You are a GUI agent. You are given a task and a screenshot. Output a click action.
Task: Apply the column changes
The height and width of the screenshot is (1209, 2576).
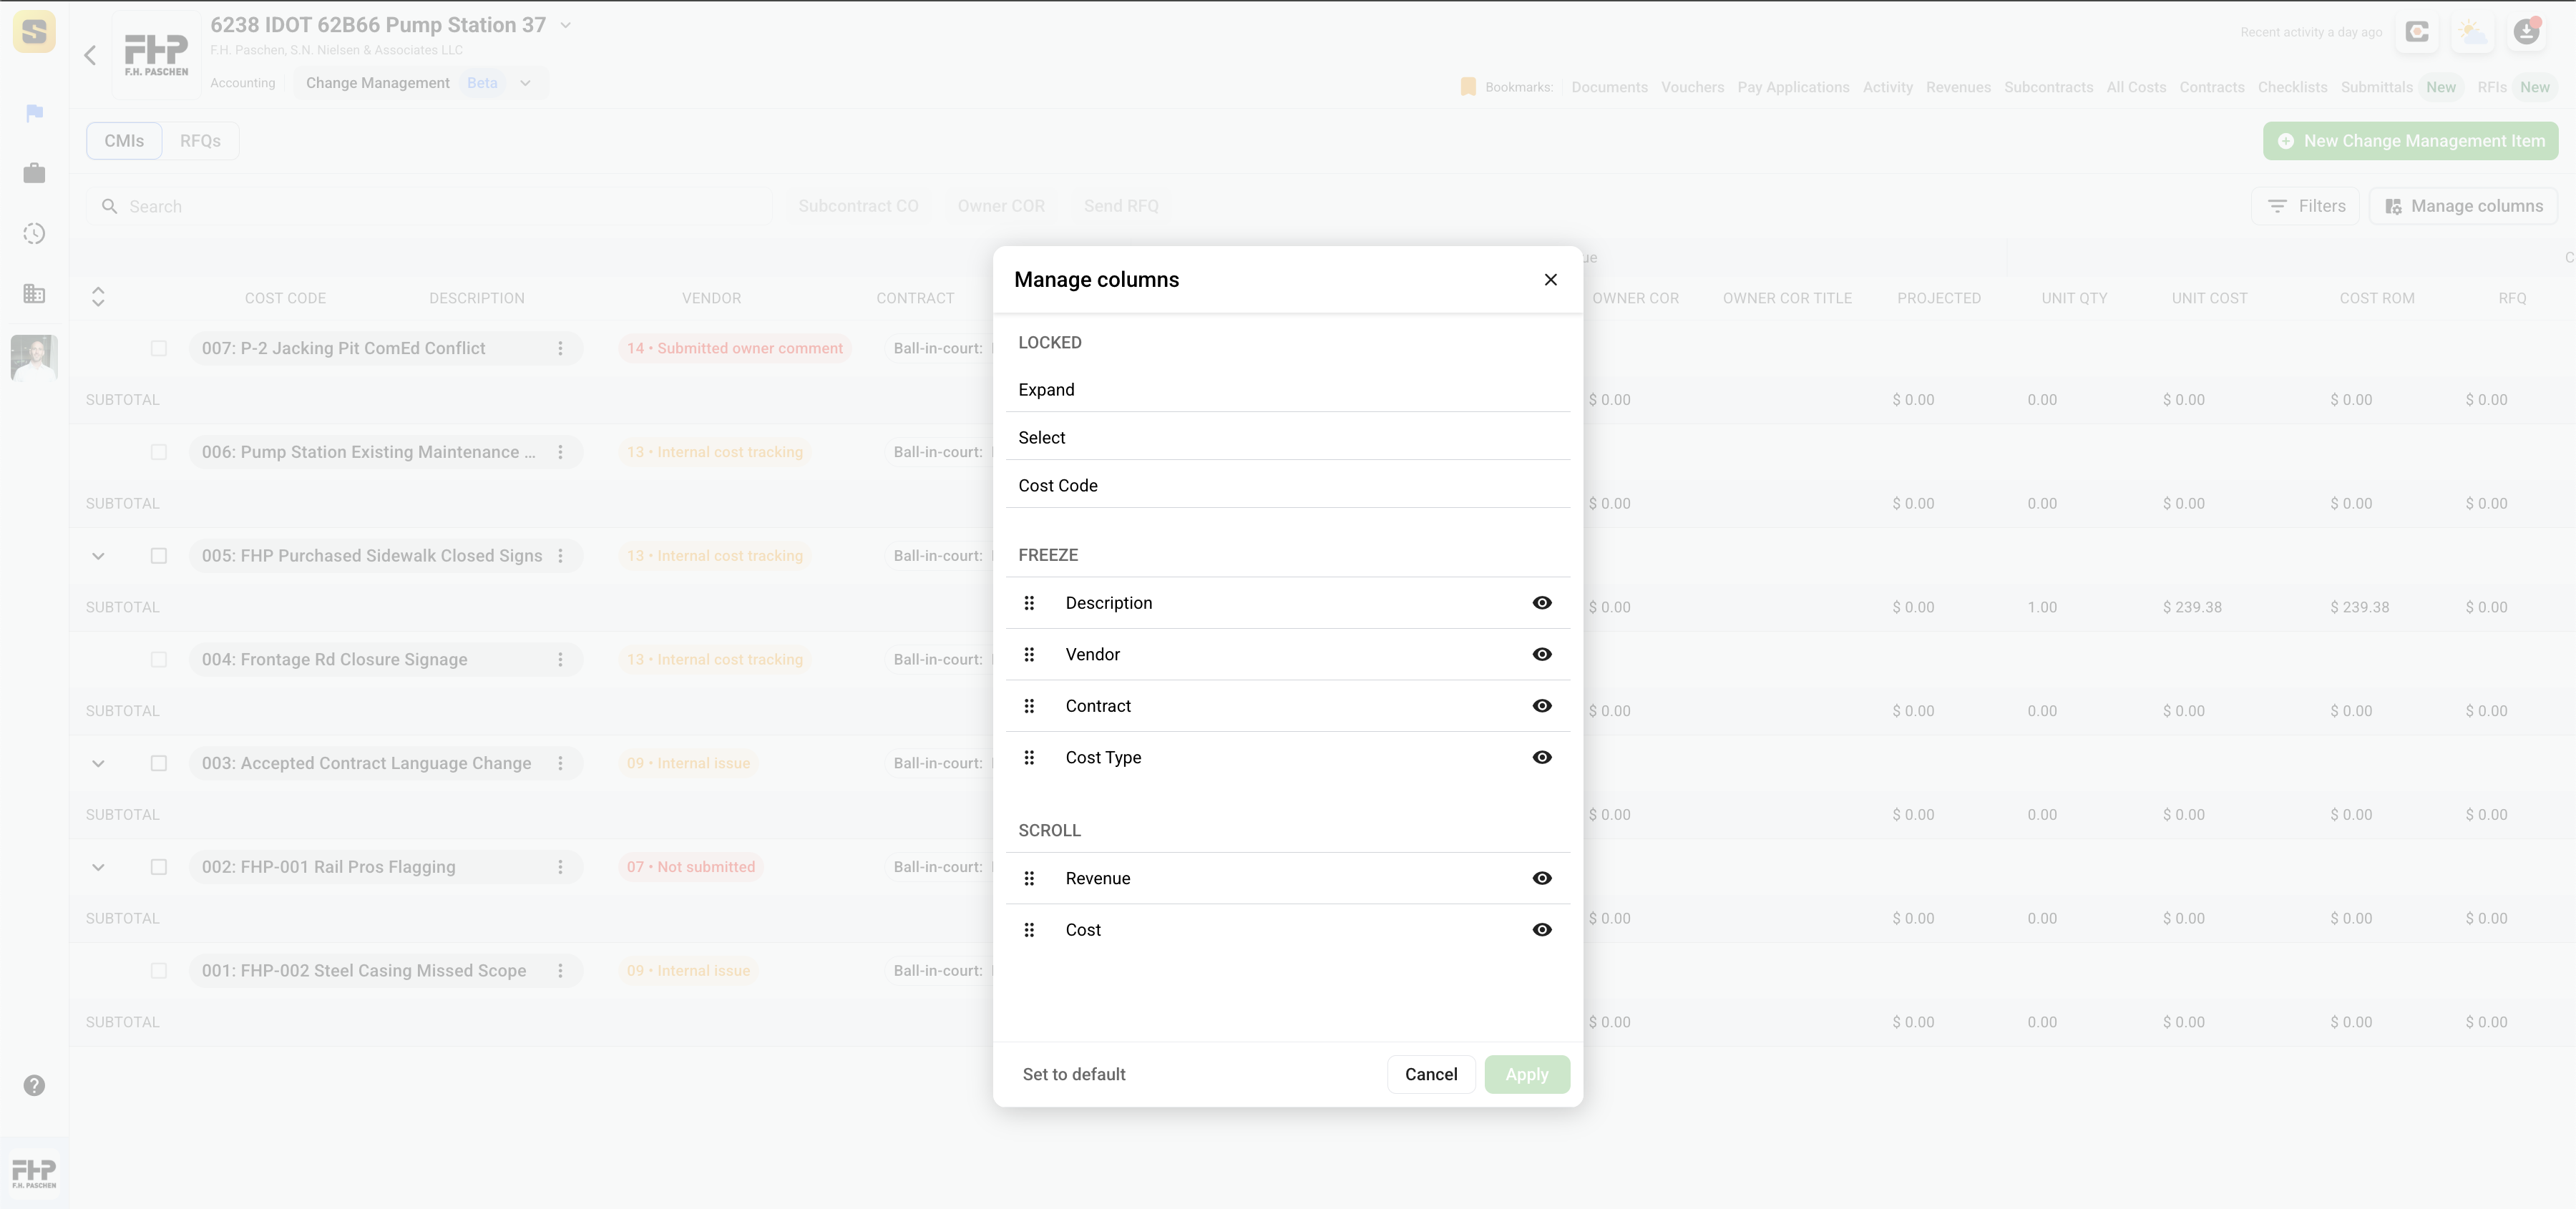point(1526,1074)
